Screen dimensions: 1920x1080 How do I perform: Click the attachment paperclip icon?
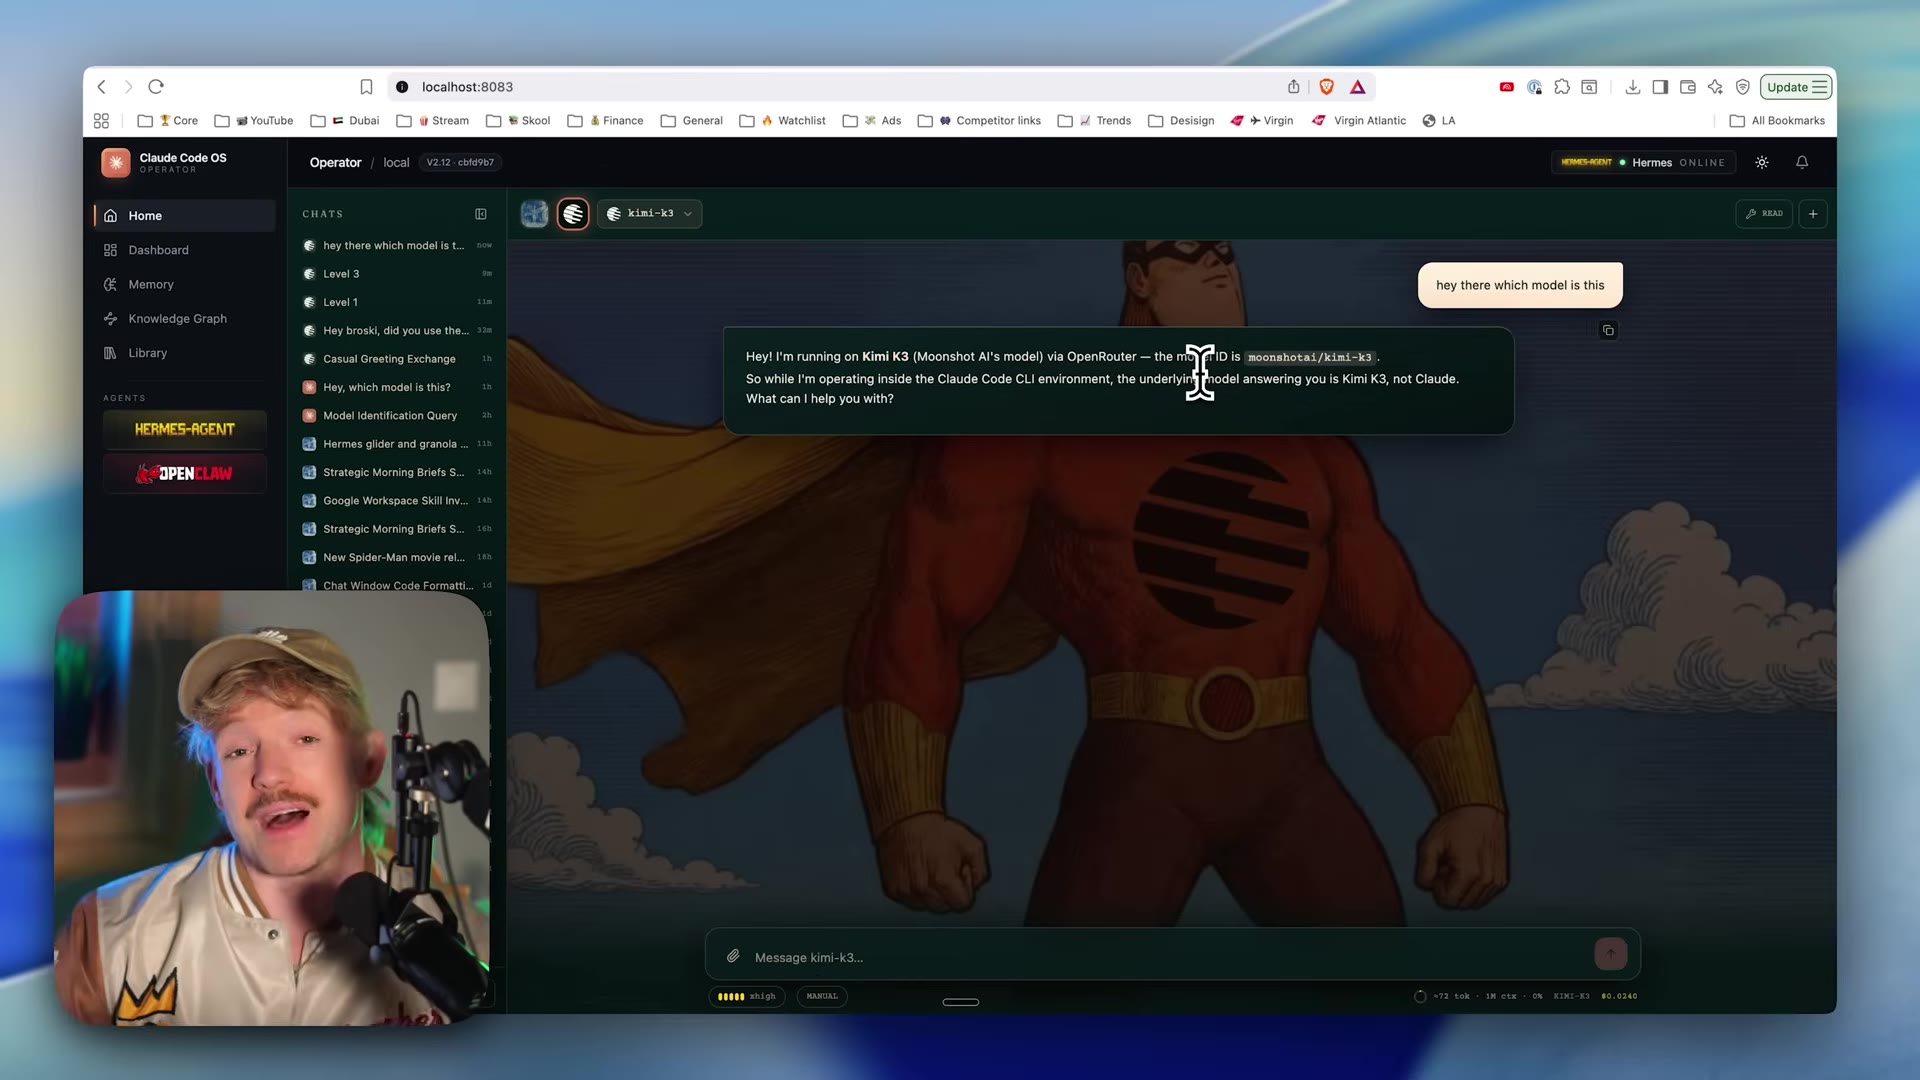tap(733, 956)
